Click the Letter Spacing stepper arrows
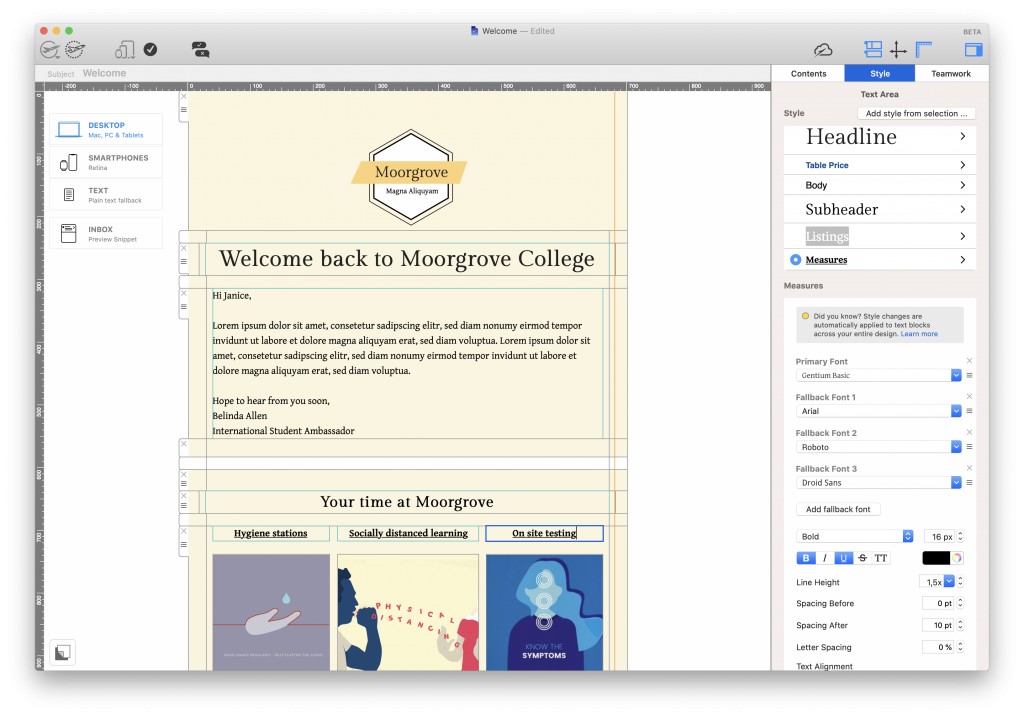The height and width of the screenshot is (717, 1024). [x=960, y=647]
